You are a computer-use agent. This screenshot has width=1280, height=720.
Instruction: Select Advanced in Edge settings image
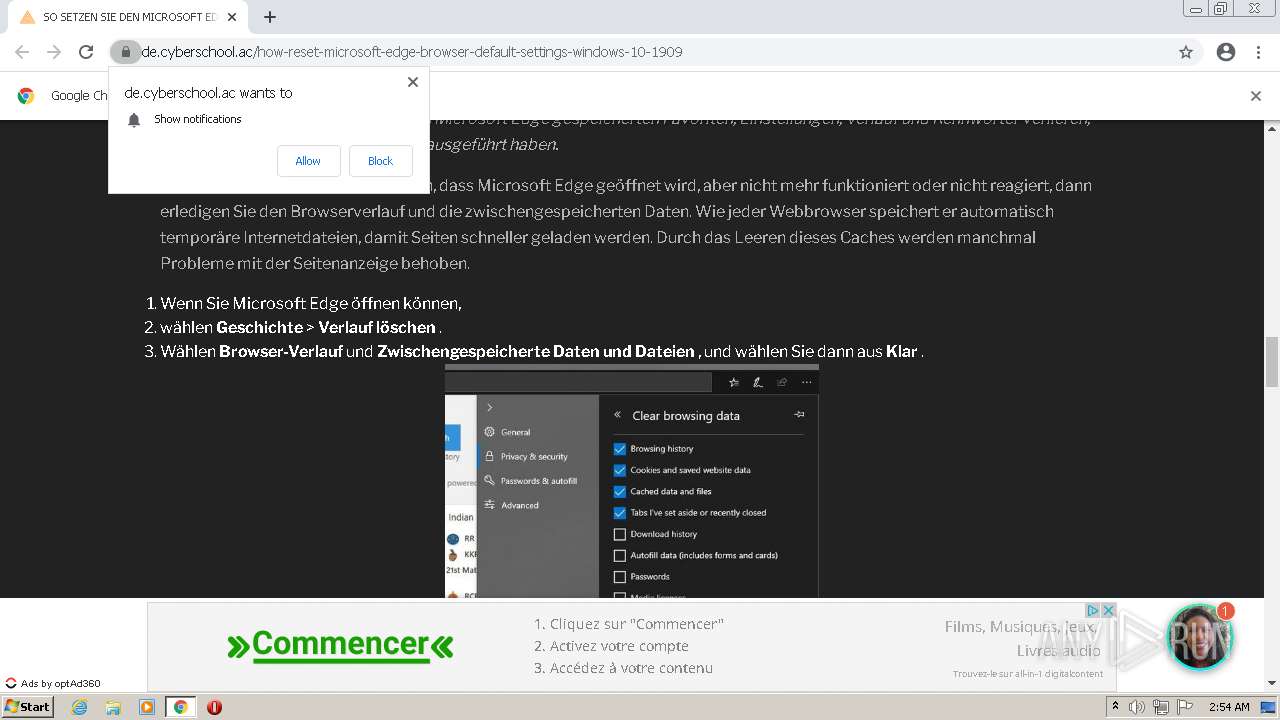[x=519, y=505]
